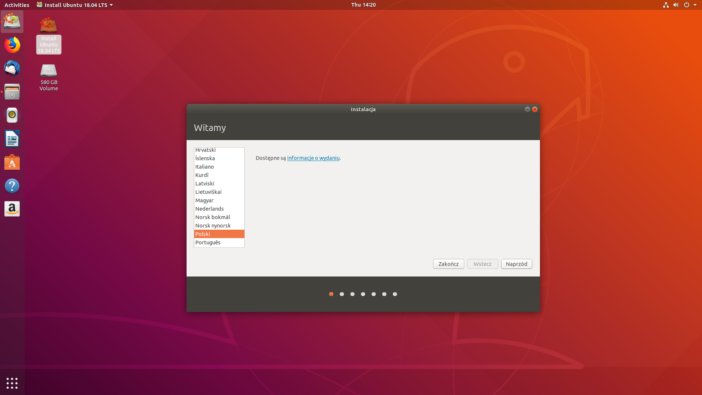Open the volume icon in top bar
Viewport: 702px width, 395px height.
(x=676, y=5)
